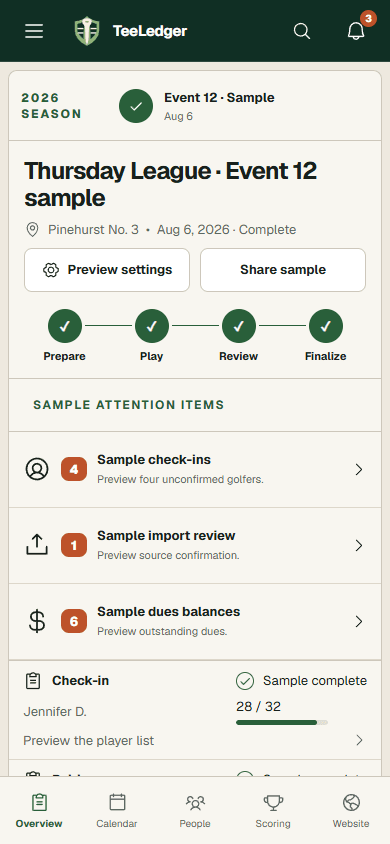This screenshot has width=390, height=844.
Task: Click Preview source confirmation text
Action: point(168,555)
